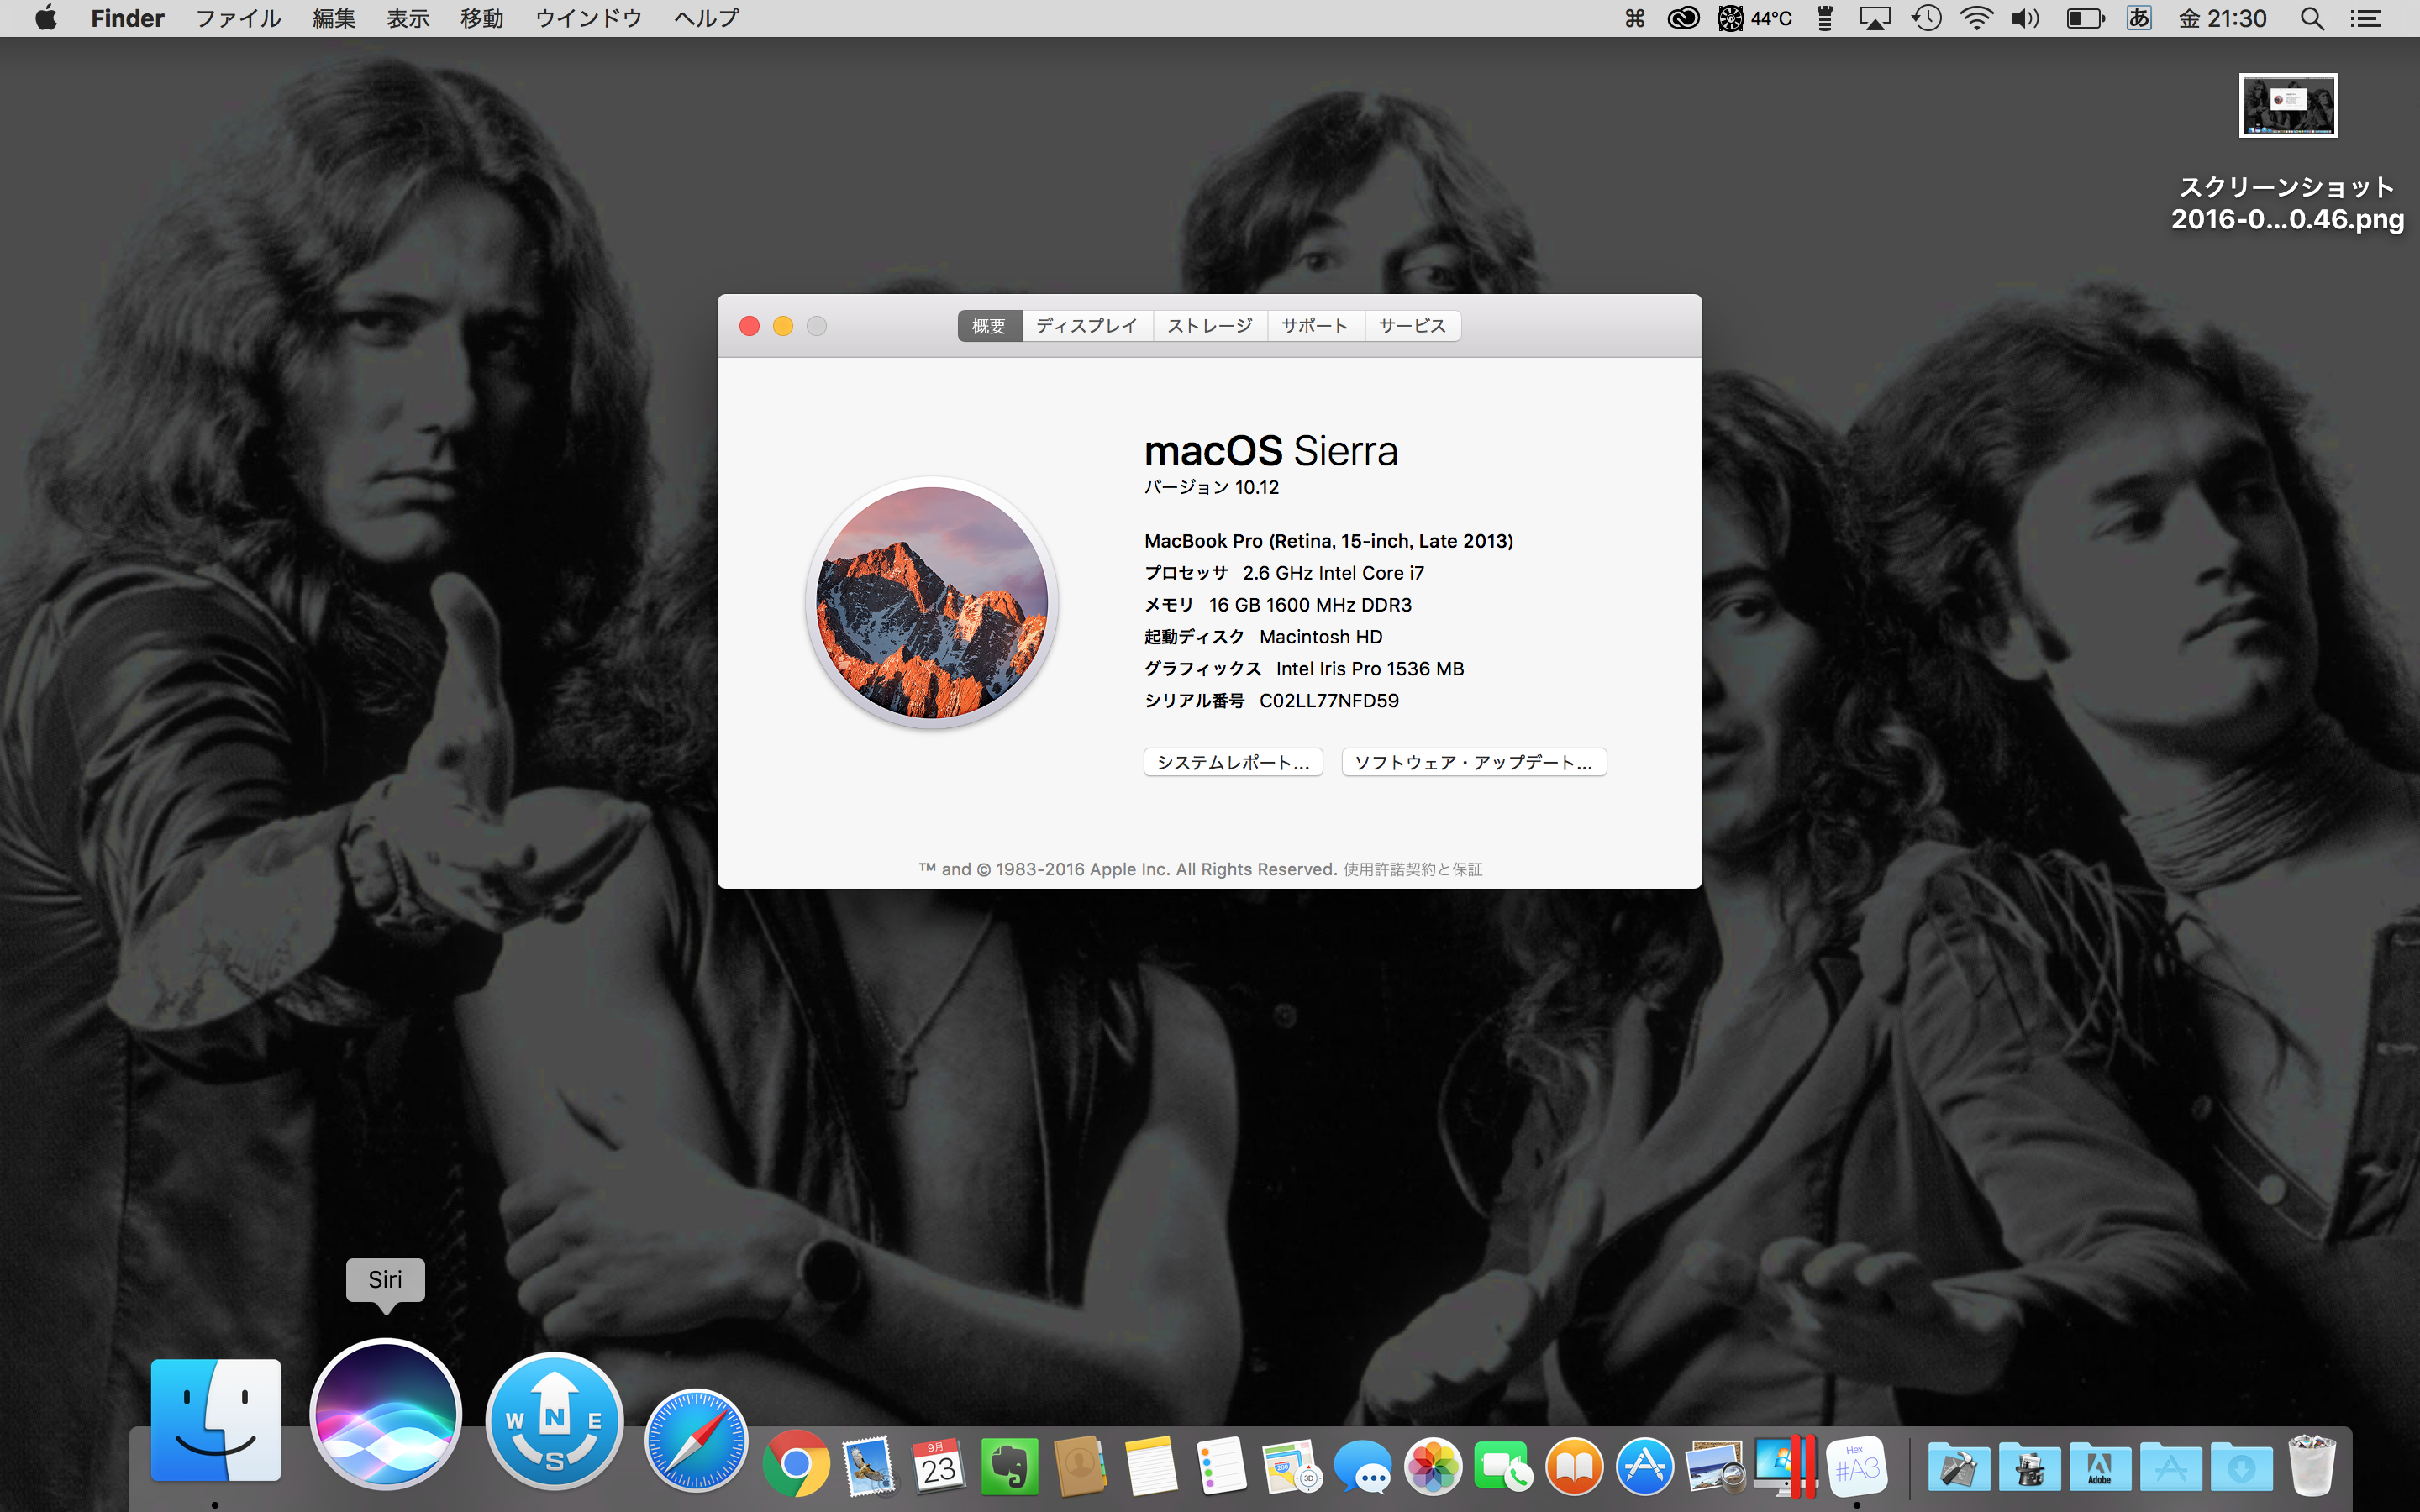Launch Safari from the Dock

696,1440
